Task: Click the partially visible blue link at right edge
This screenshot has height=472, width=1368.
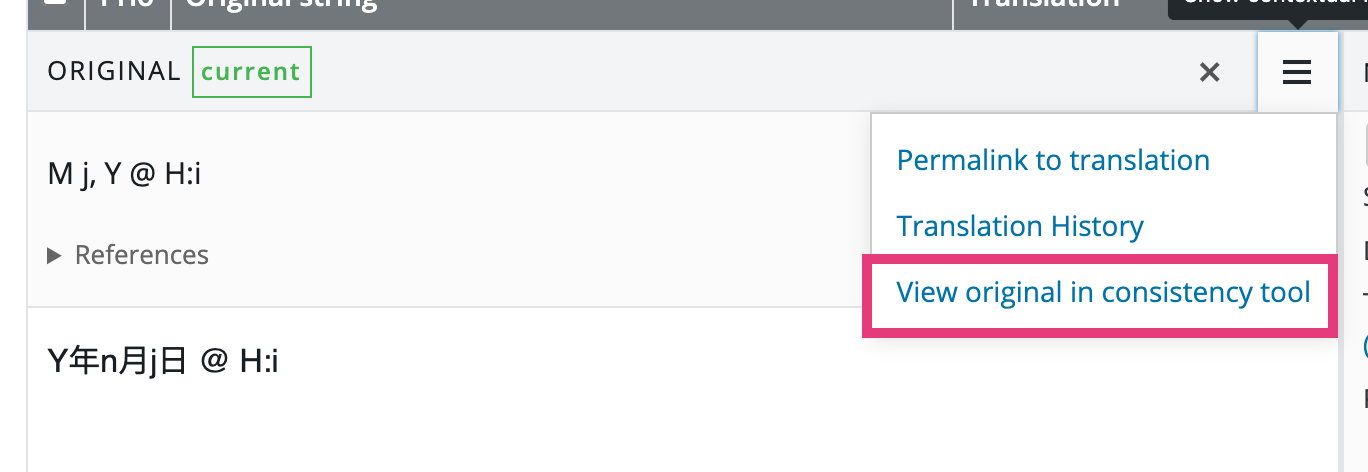Action: [x=1365, y=346]
